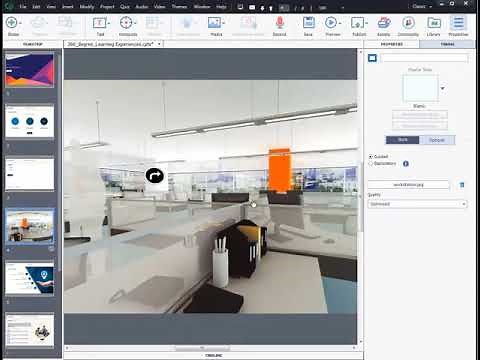
Task: Click the delete image trash icon
Action: click(462, 185)
